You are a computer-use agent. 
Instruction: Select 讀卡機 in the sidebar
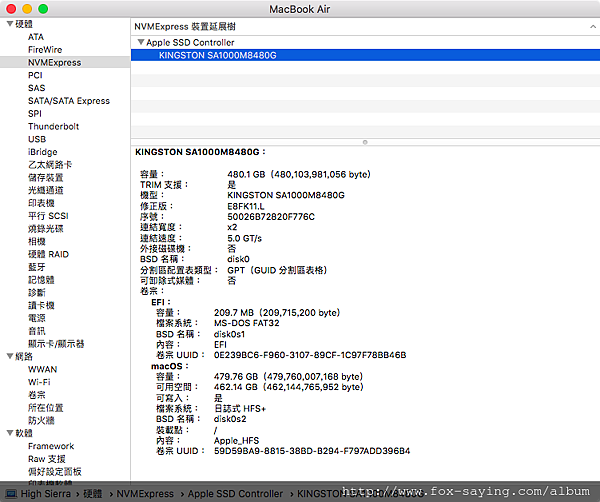[41, 305]
